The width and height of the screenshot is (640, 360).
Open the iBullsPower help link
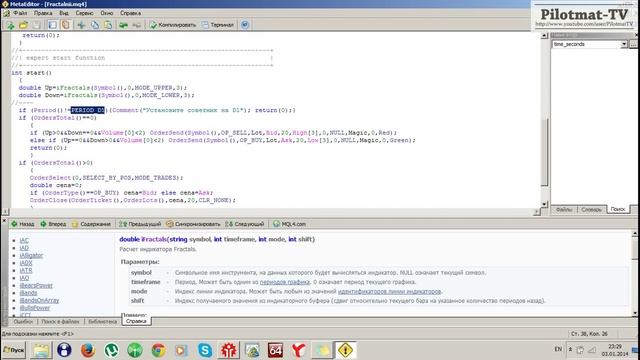coord(35,308)
